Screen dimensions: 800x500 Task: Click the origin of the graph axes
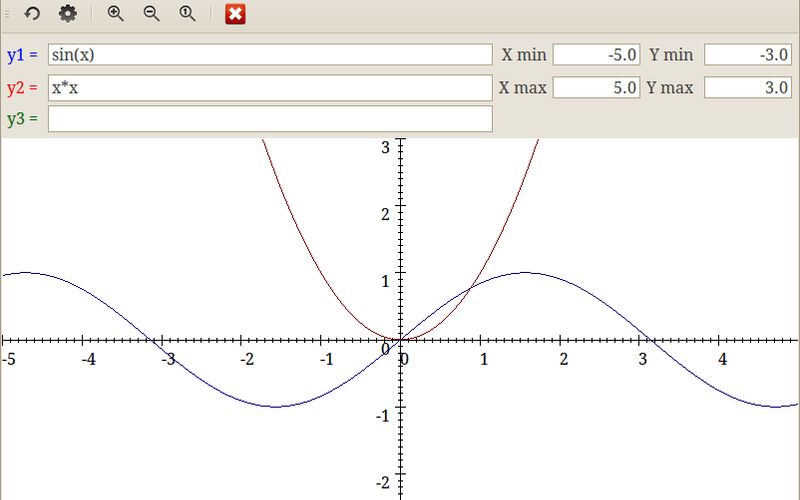[x=401, y=340]
